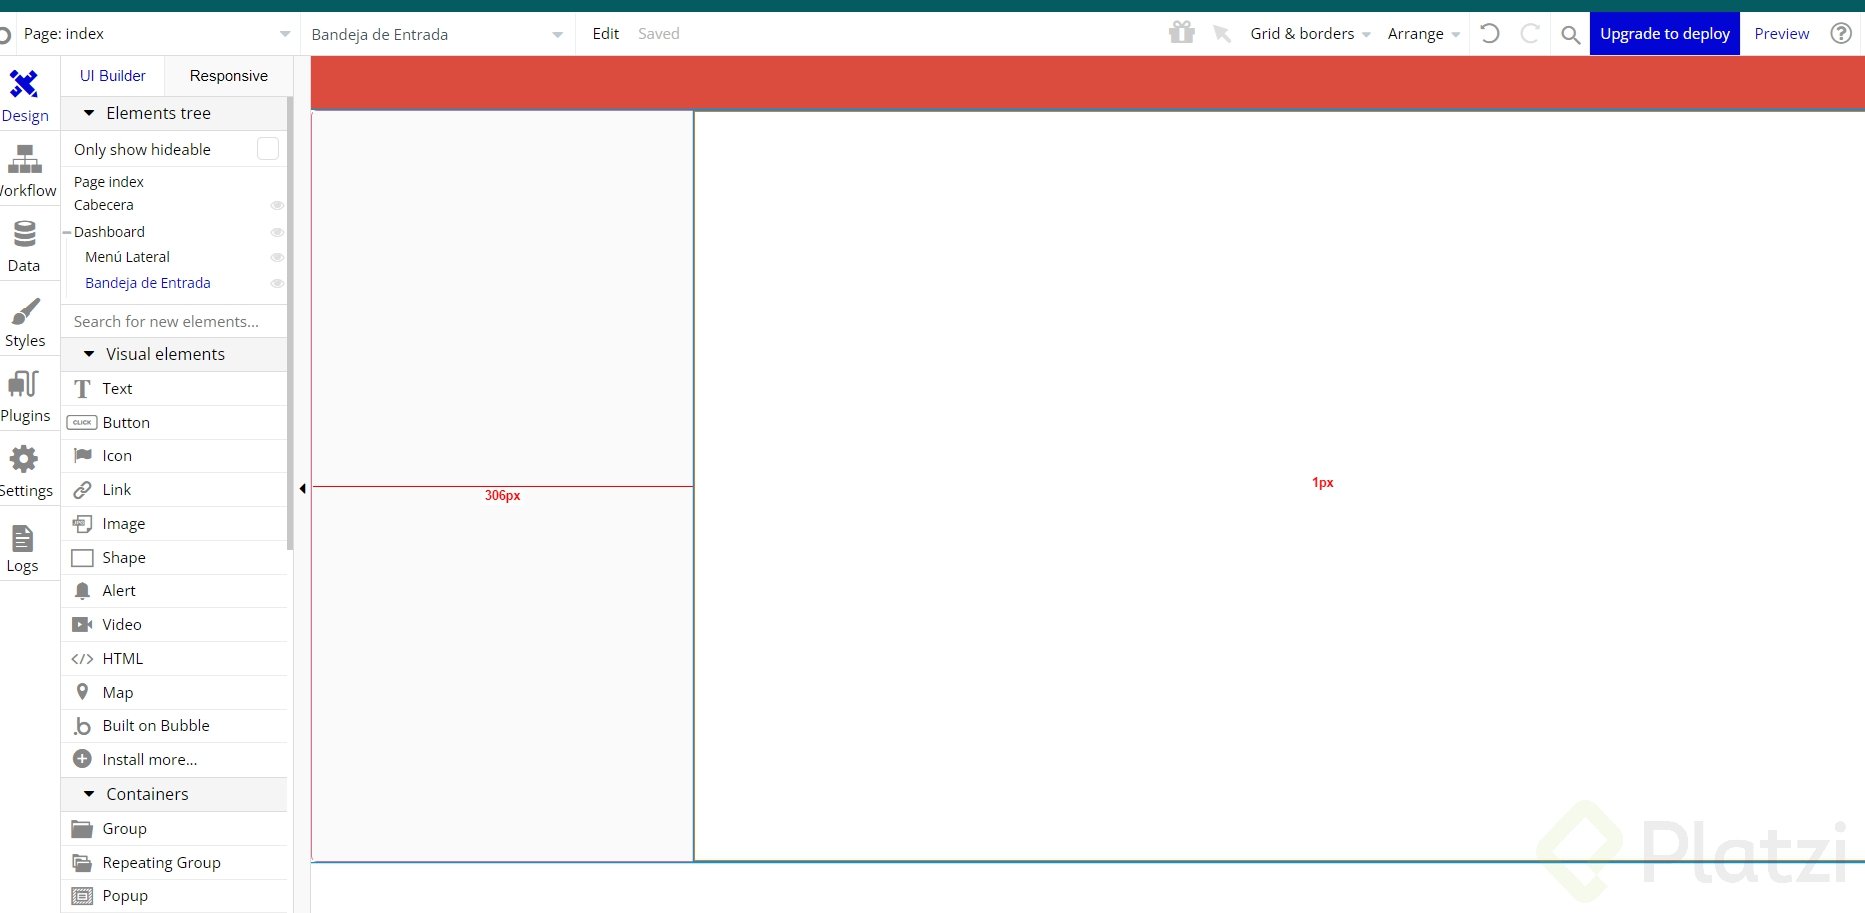Screen dimensions: 1865x913
Task: Select the Built on Bubble element
Action: coord(175,726)
